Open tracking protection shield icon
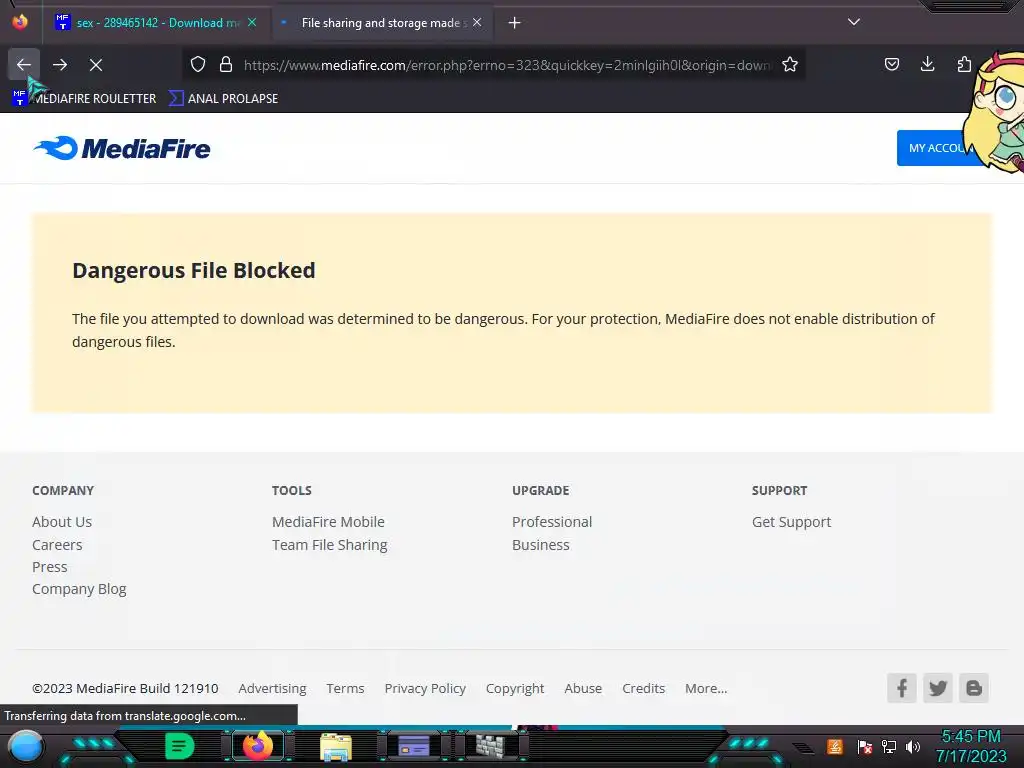This screenshot has width=1024, height=768. [x=198, y=65]
